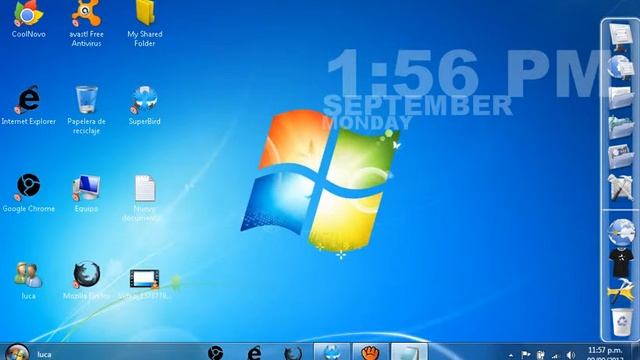The height and width of the screenshot is (360, 640).
Task: Open the computer monitor icon in dock
Action: pyautogui.click(x=620, y=37)
